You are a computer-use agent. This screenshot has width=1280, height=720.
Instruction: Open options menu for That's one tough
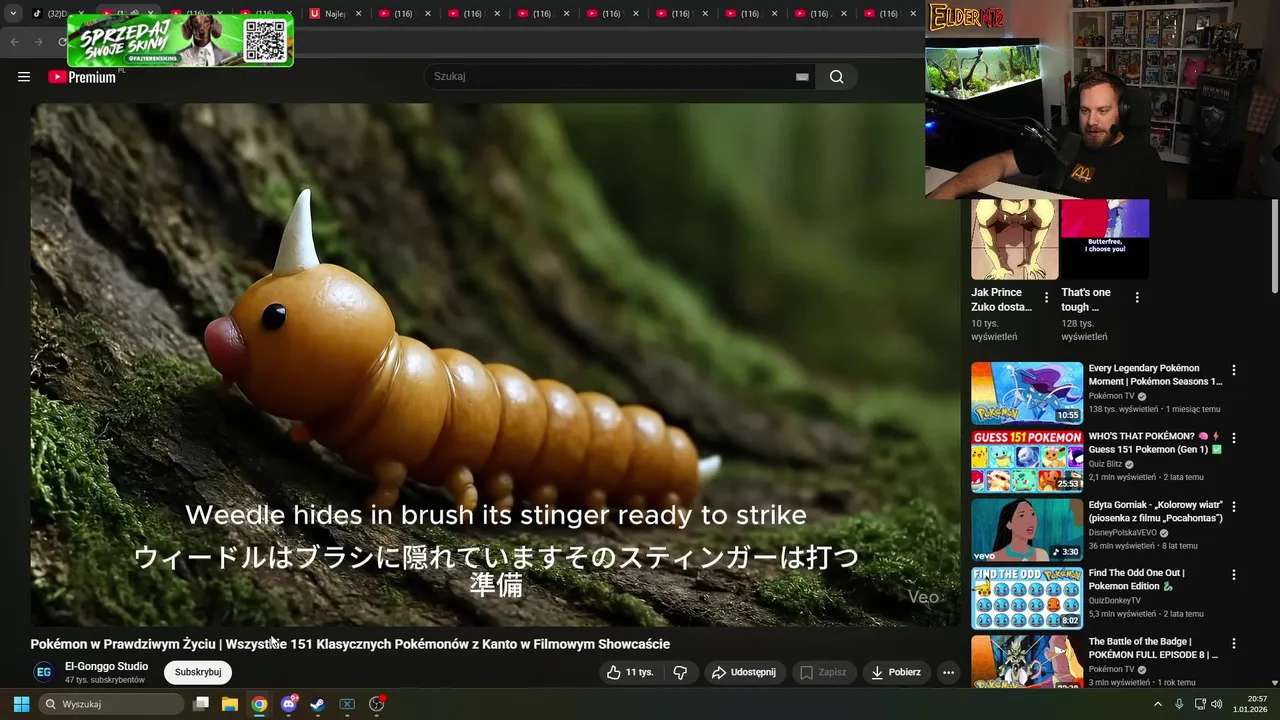tap(1136, 298)
